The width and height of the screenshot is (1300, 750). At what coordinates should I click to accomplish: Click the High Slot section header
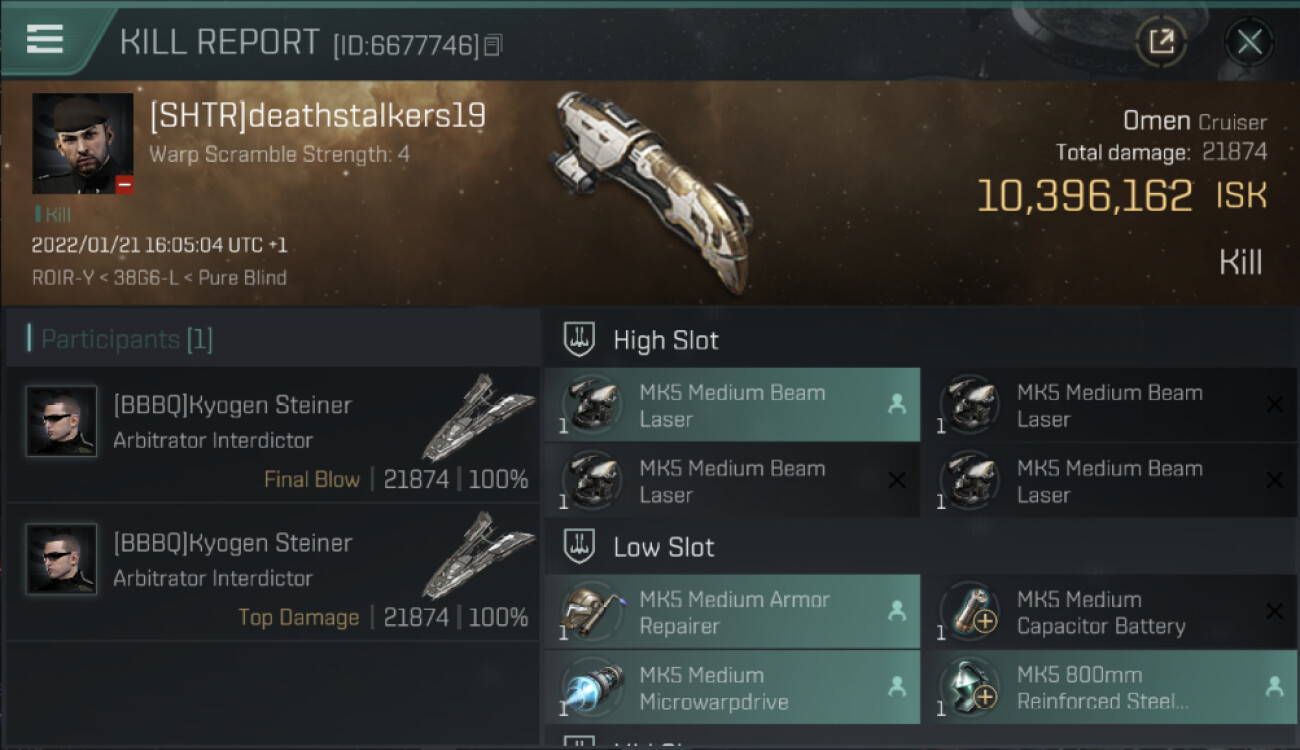click(x=665, y=340)
